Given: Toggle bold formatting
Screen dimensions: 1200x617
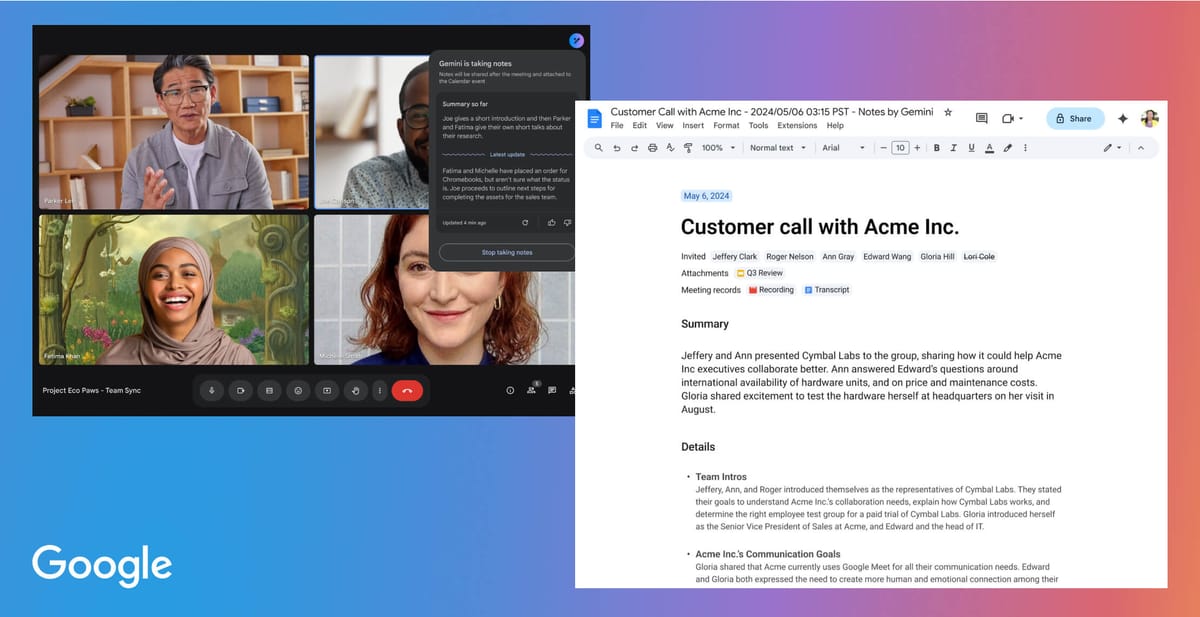Looking at the screenshot, I should tap(937, 148).
